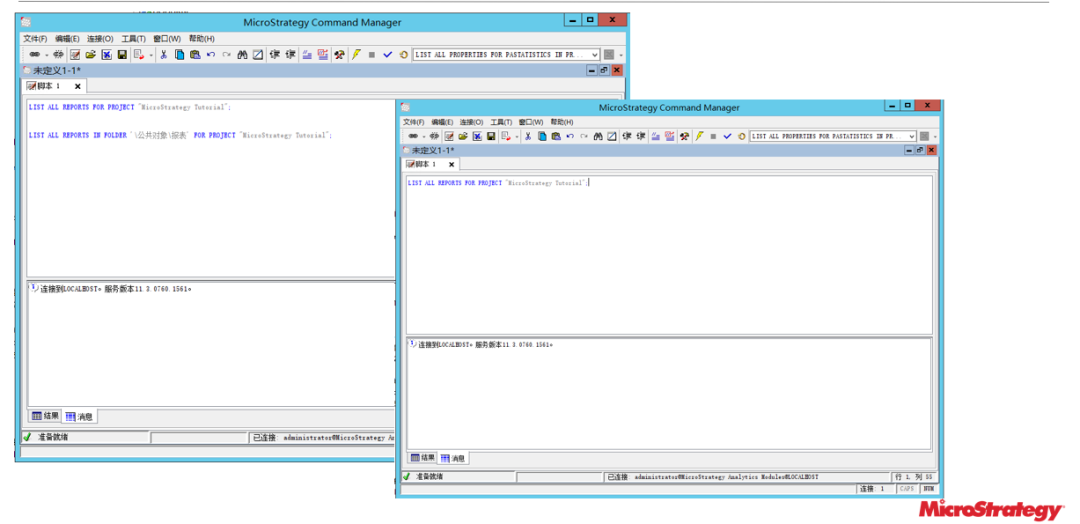
Task: Click script editor text area in front window
Action: (669, 255)
